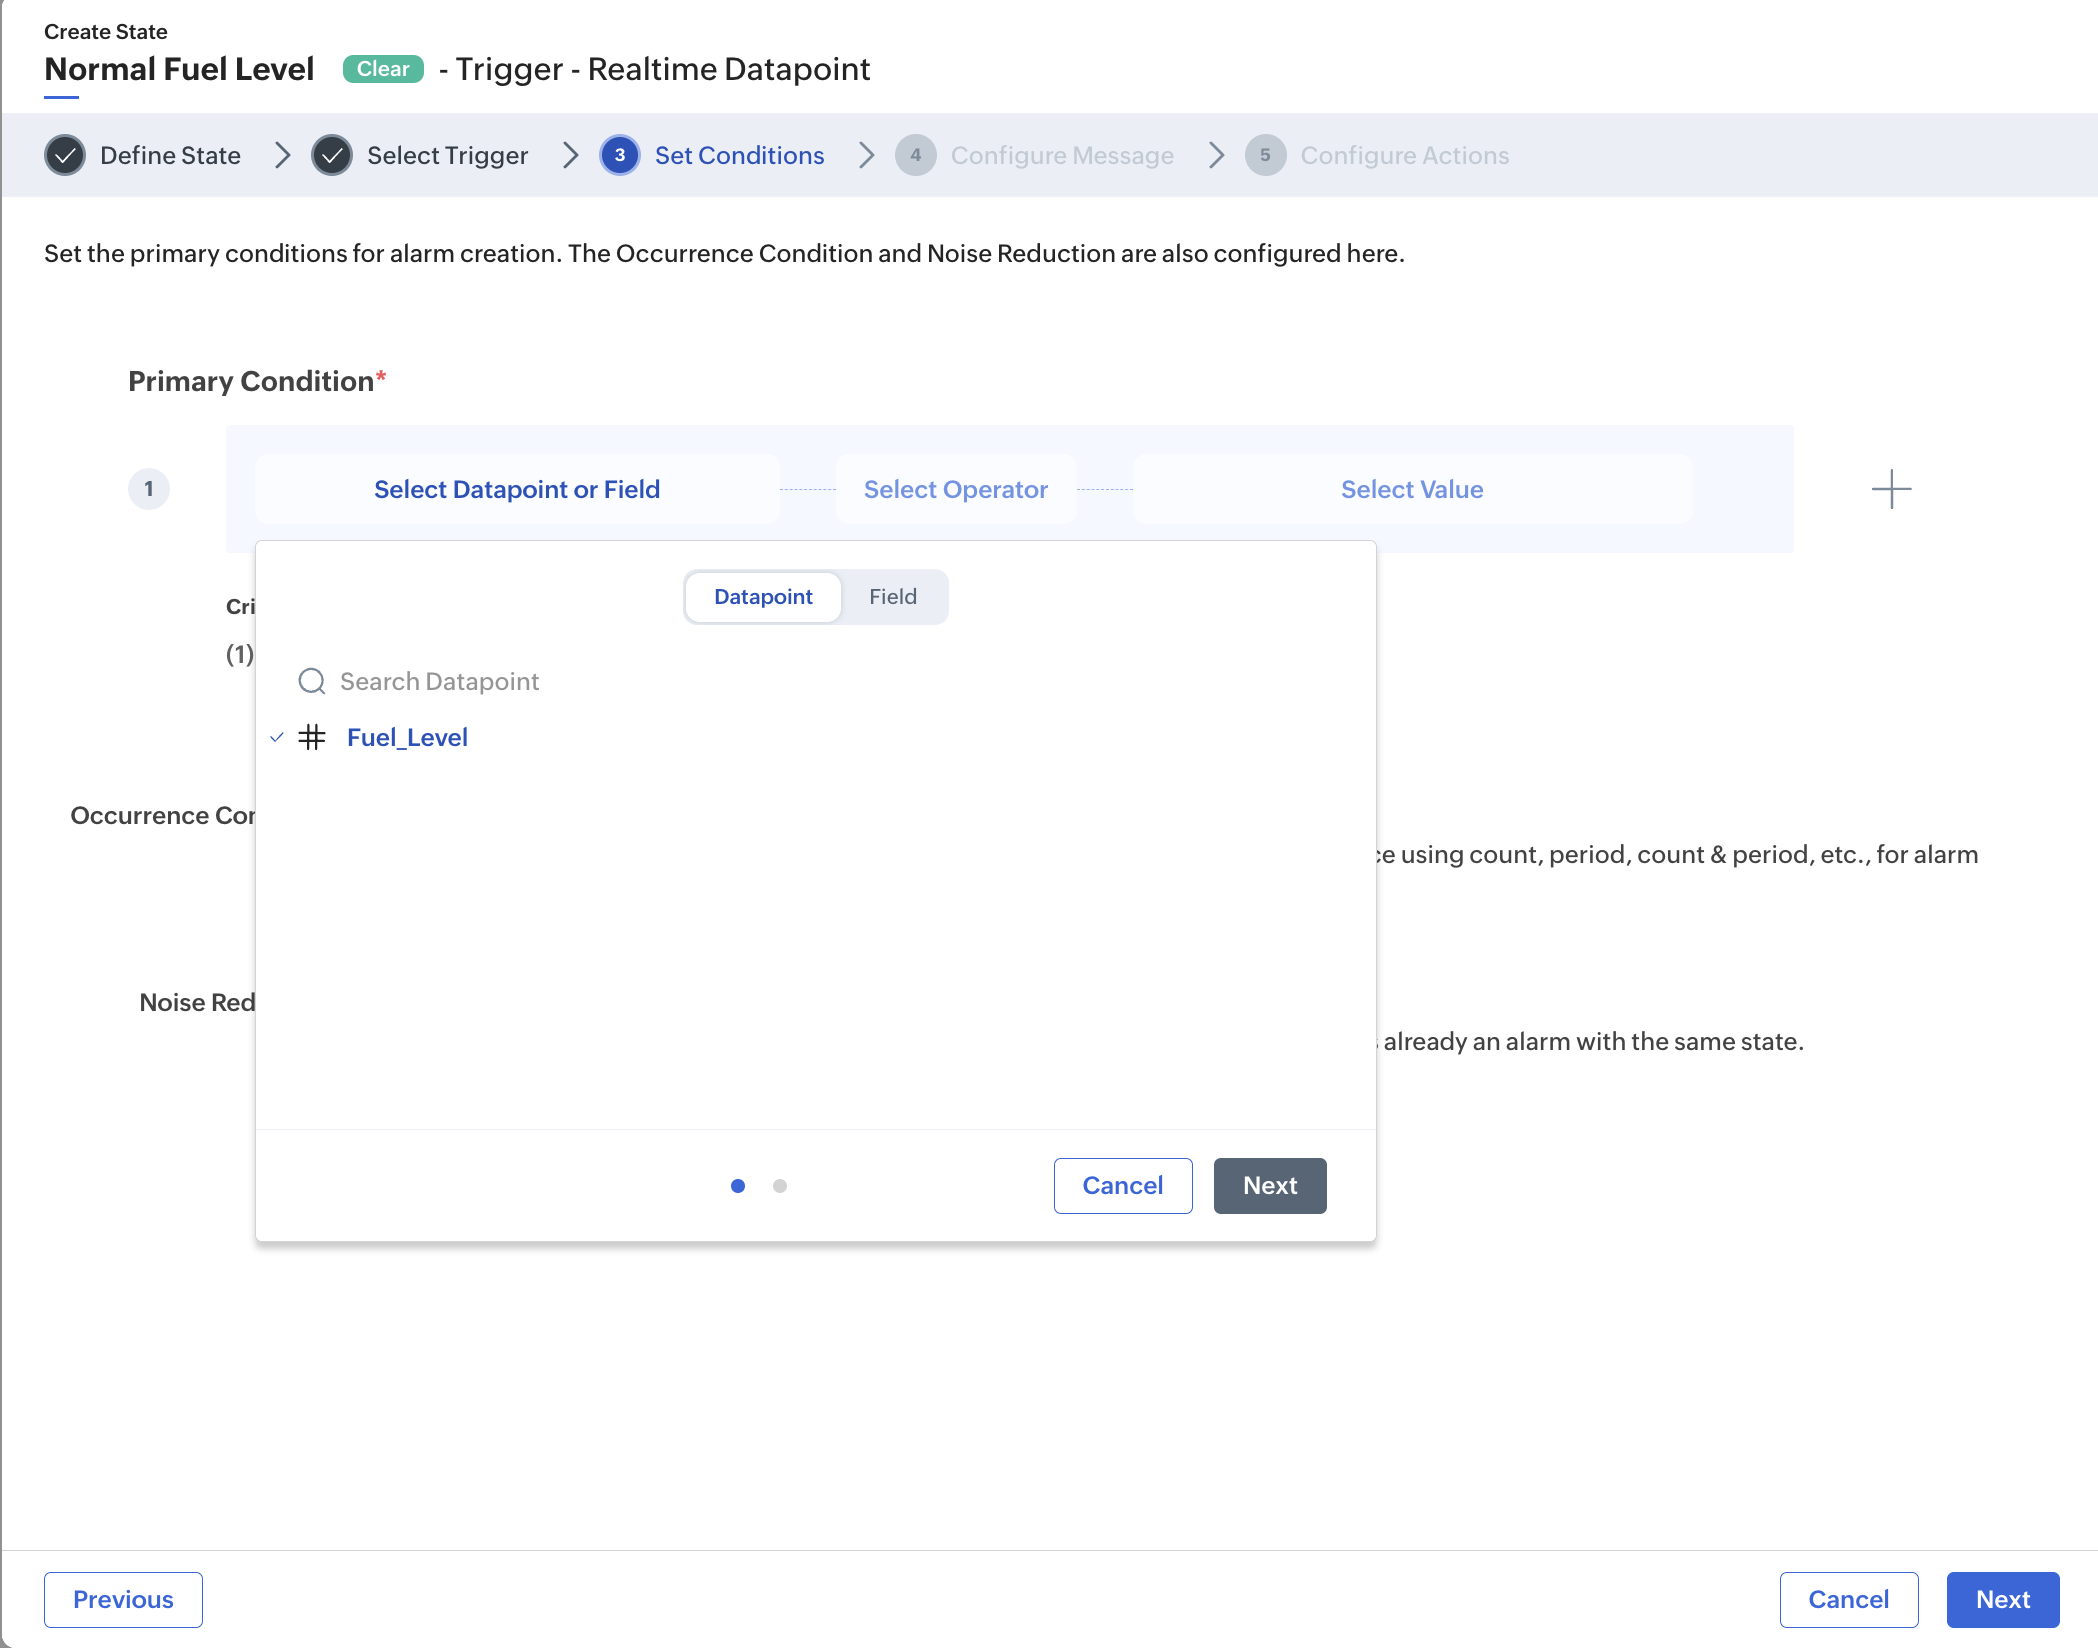Click the plus icon to add condition
Screen dimensions: 2098x1648
pyautogui.click(x=1891, y=489)
